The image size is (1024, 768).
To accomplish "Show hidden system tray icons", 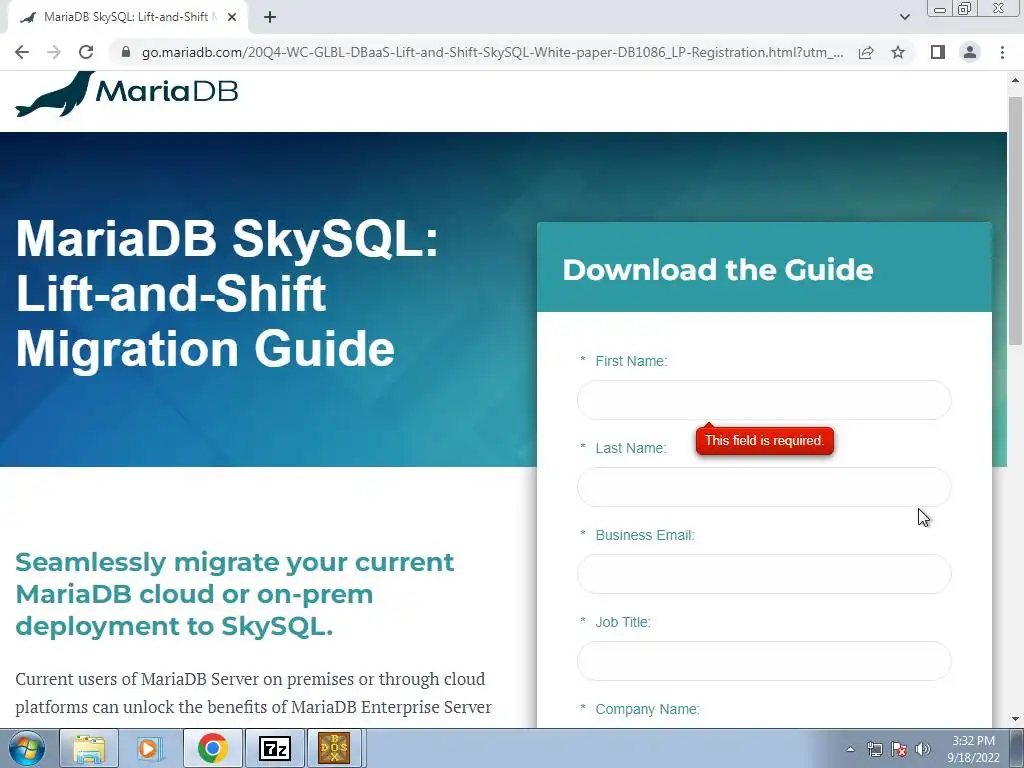I will click(x=850, y=749).
